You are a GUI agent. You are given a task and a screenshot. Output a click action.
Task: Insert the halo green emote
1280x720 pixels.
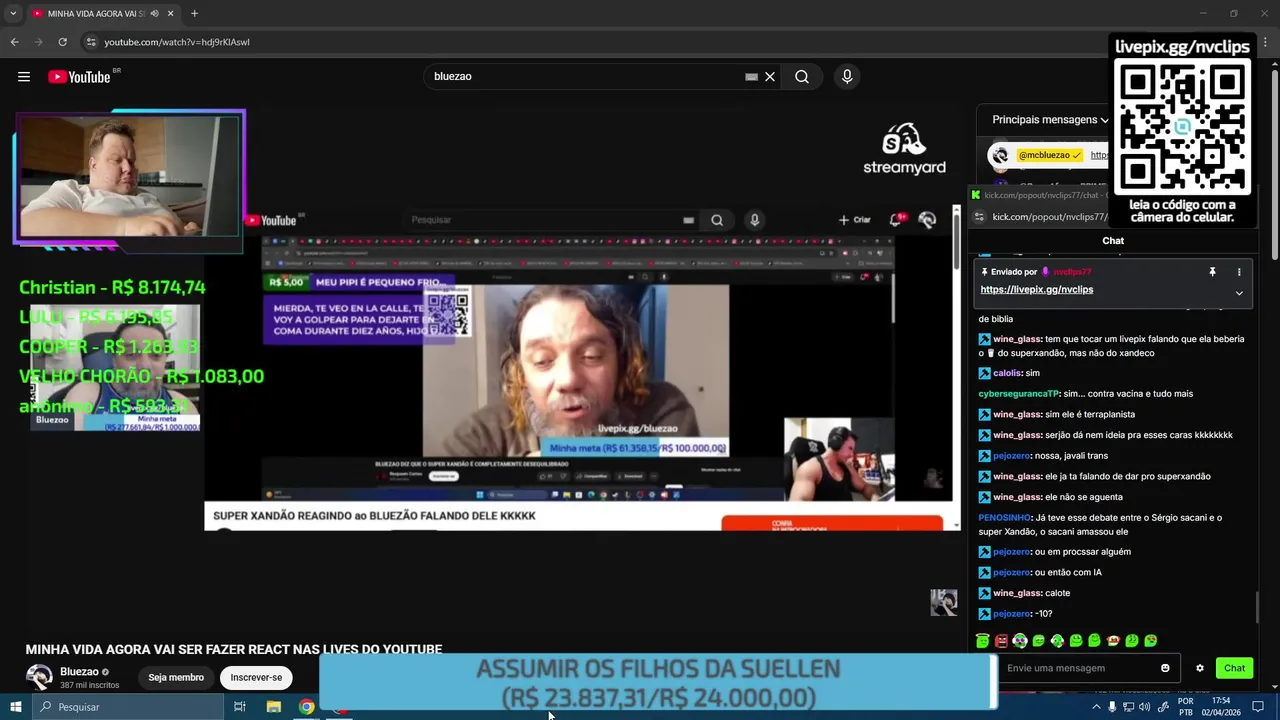pyautogui.click(x=983, y=641)
